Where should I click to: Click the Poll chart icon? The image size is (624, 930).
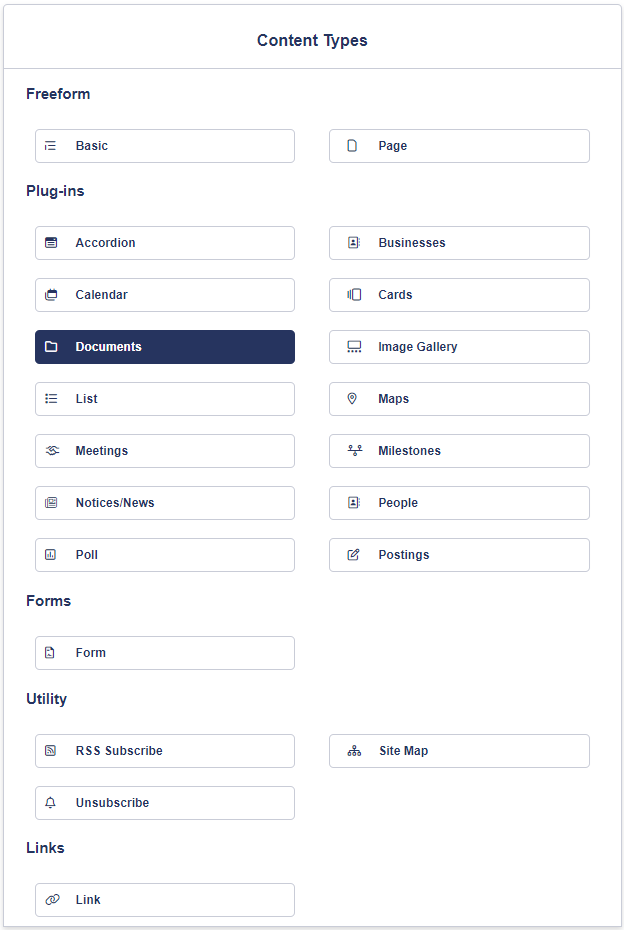tap(52, 555)
